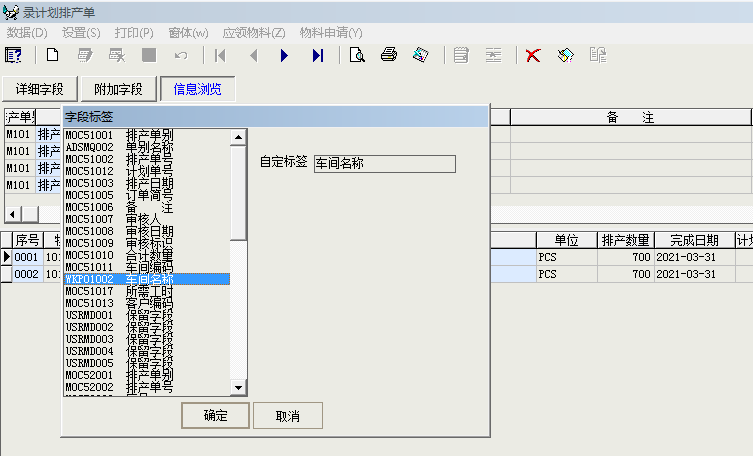Switch to the 附加字段 tab
This screenshot has height=456, width=753.
point(118,89)
